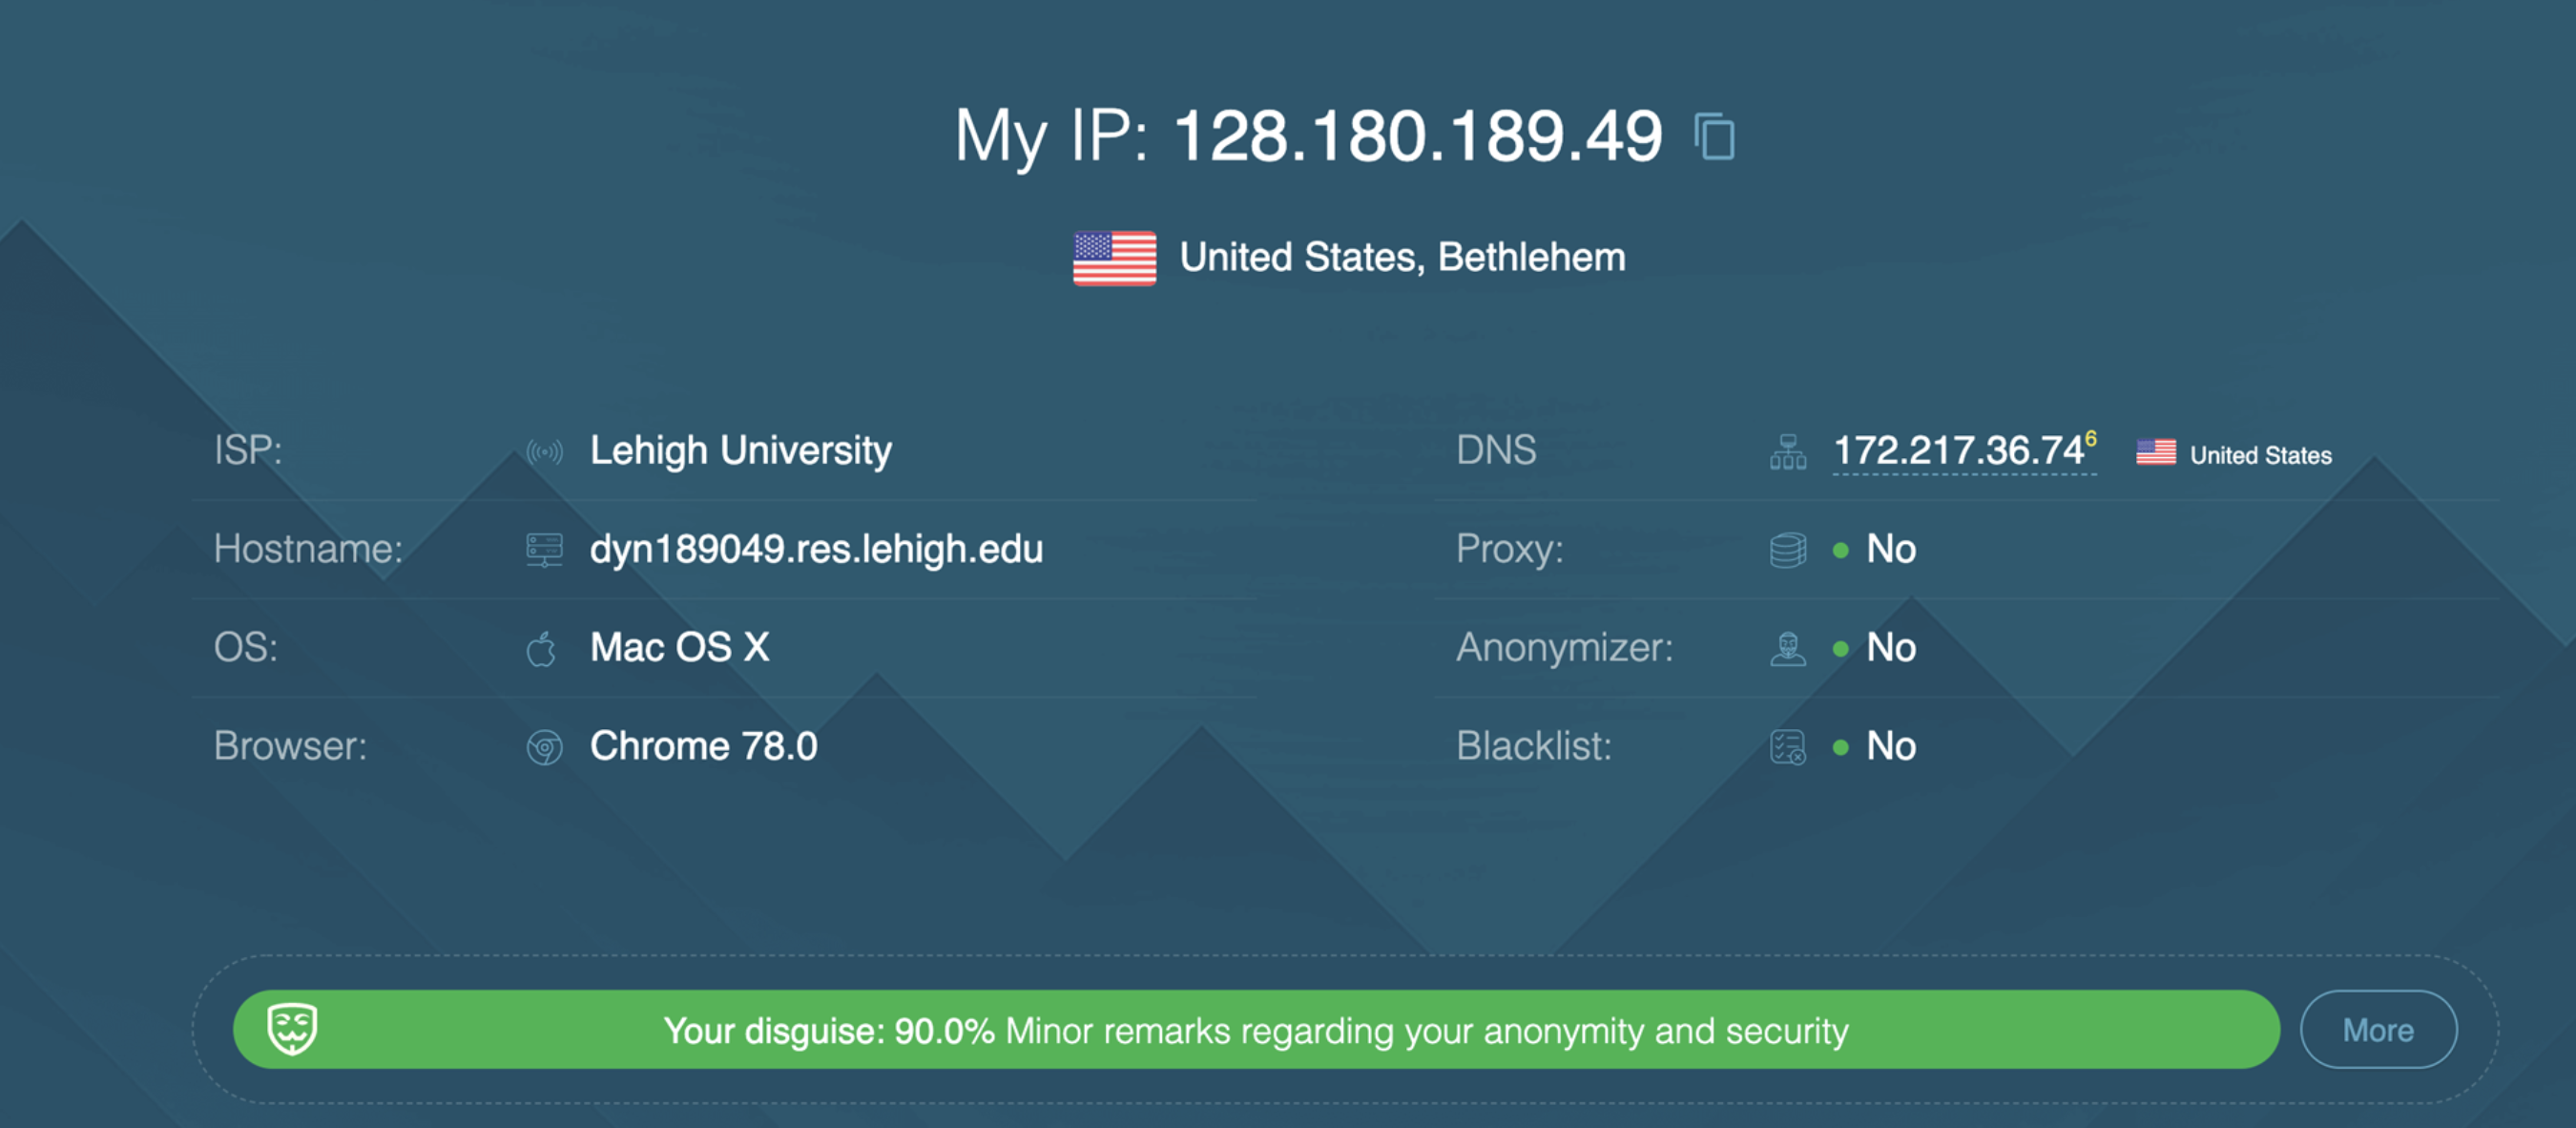Click the green disguise 90.0% bar
This screenshot has height=1128, width=2576.
(x=1256, y=1029)
